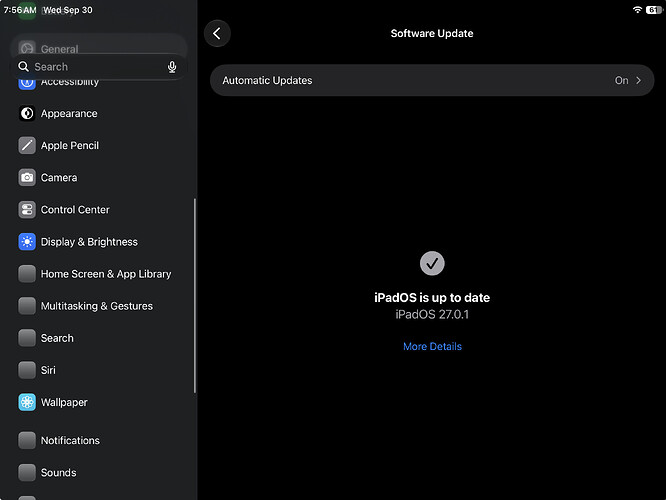
Task: Click the Settings search field
Action: pyautogui.click(x=98, y=67)
